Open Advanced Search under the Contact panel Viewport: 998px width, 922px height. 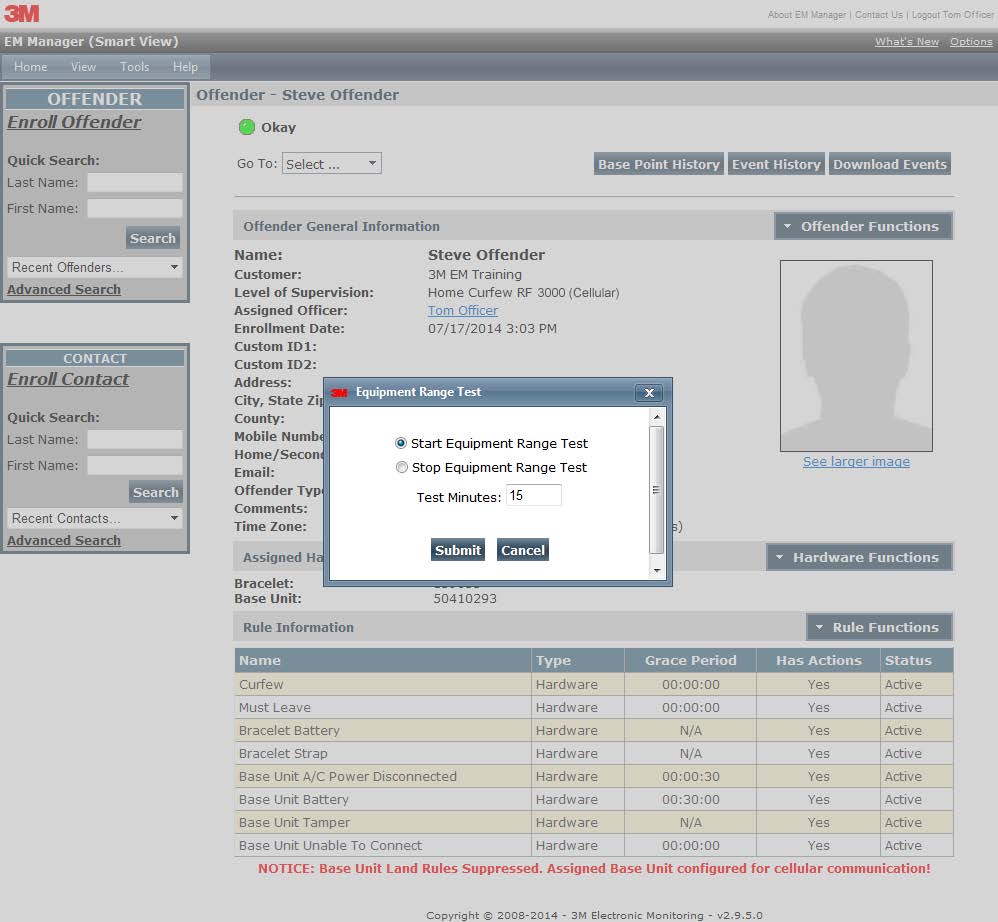pos(64,540)
